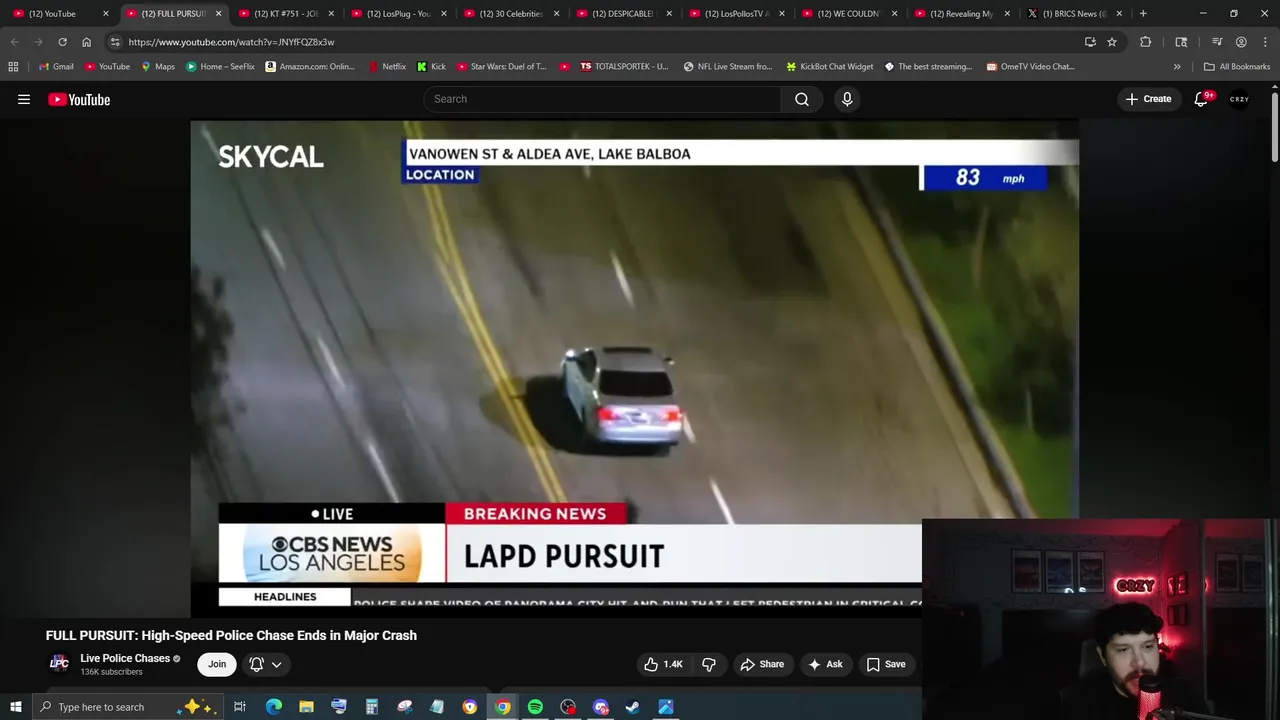Open the YouTube guide hamburger menu
The image size is (1280, 720).
(x=24, y=99)
